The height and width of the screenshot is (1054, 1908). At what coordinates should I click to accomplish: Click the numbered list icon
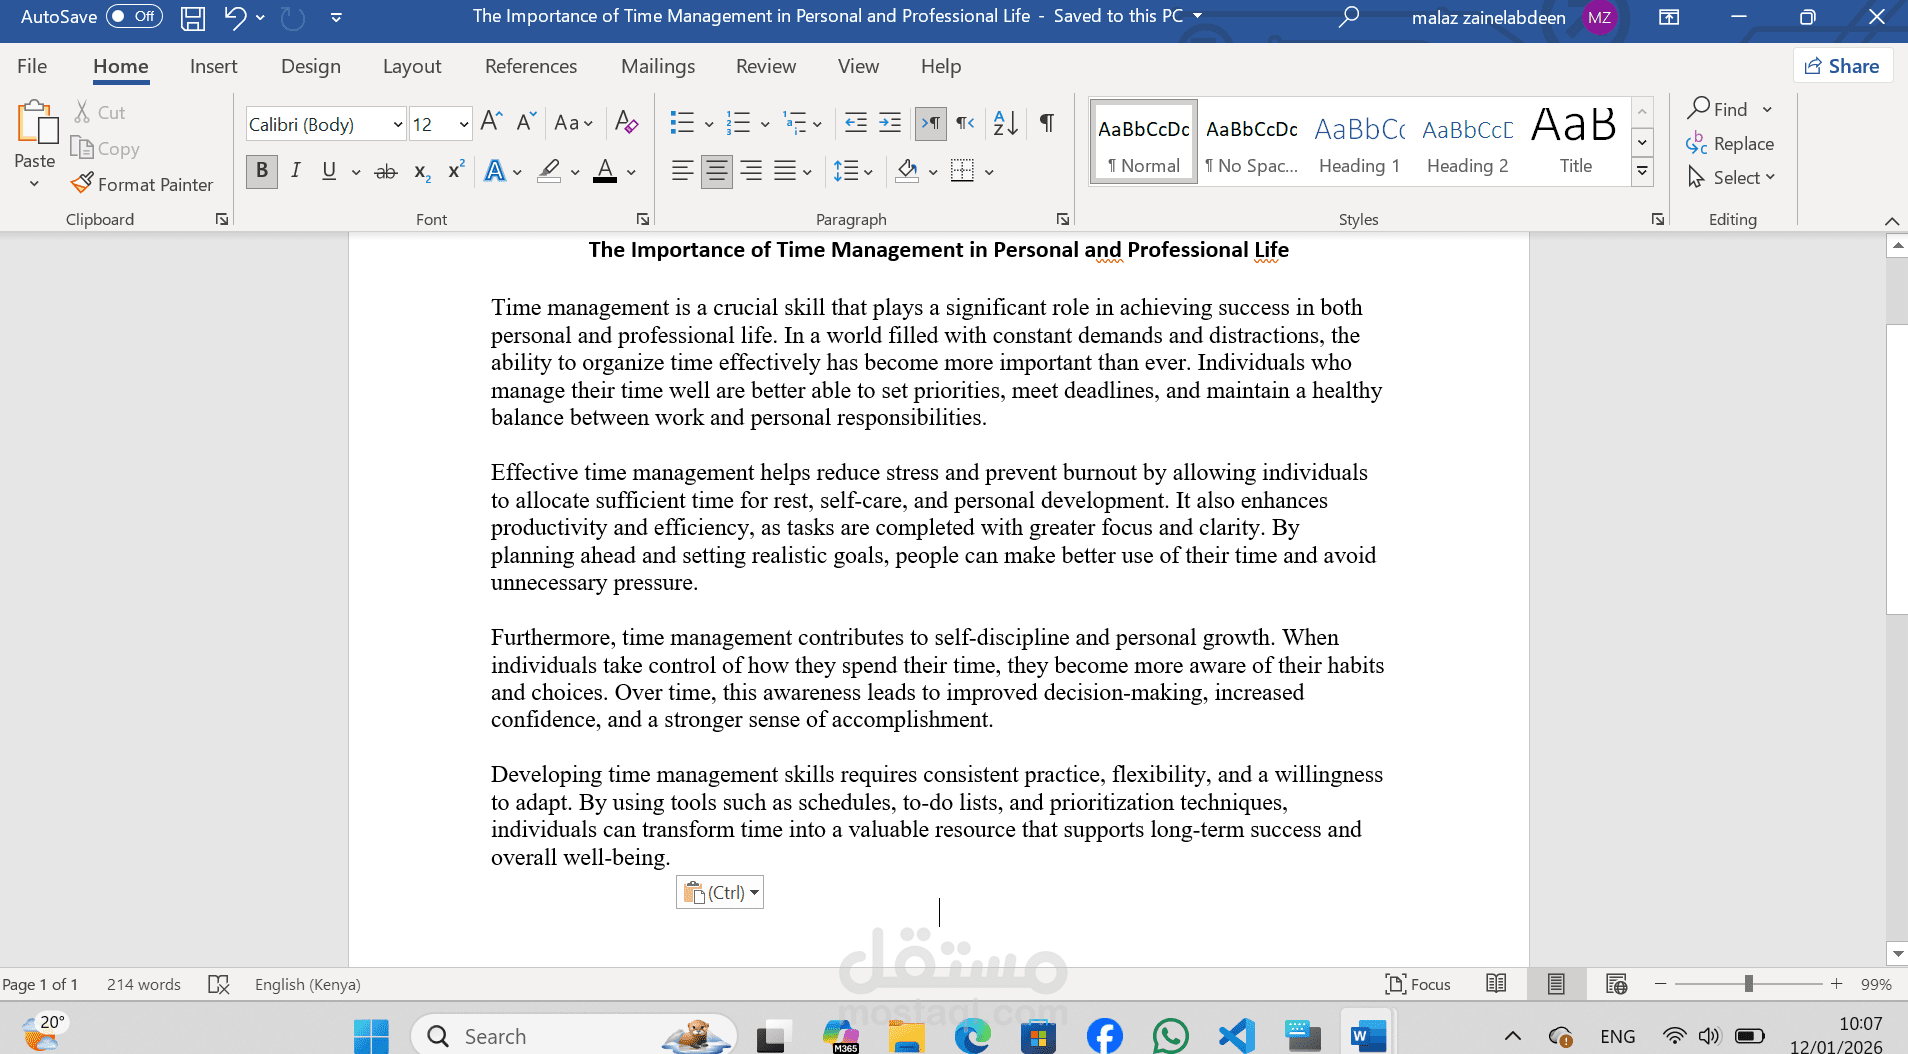coord(738,123)
